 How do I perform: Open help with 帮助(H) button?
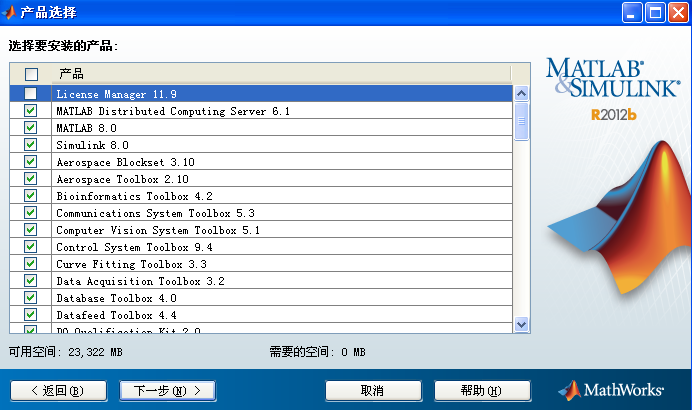(482, 391)
